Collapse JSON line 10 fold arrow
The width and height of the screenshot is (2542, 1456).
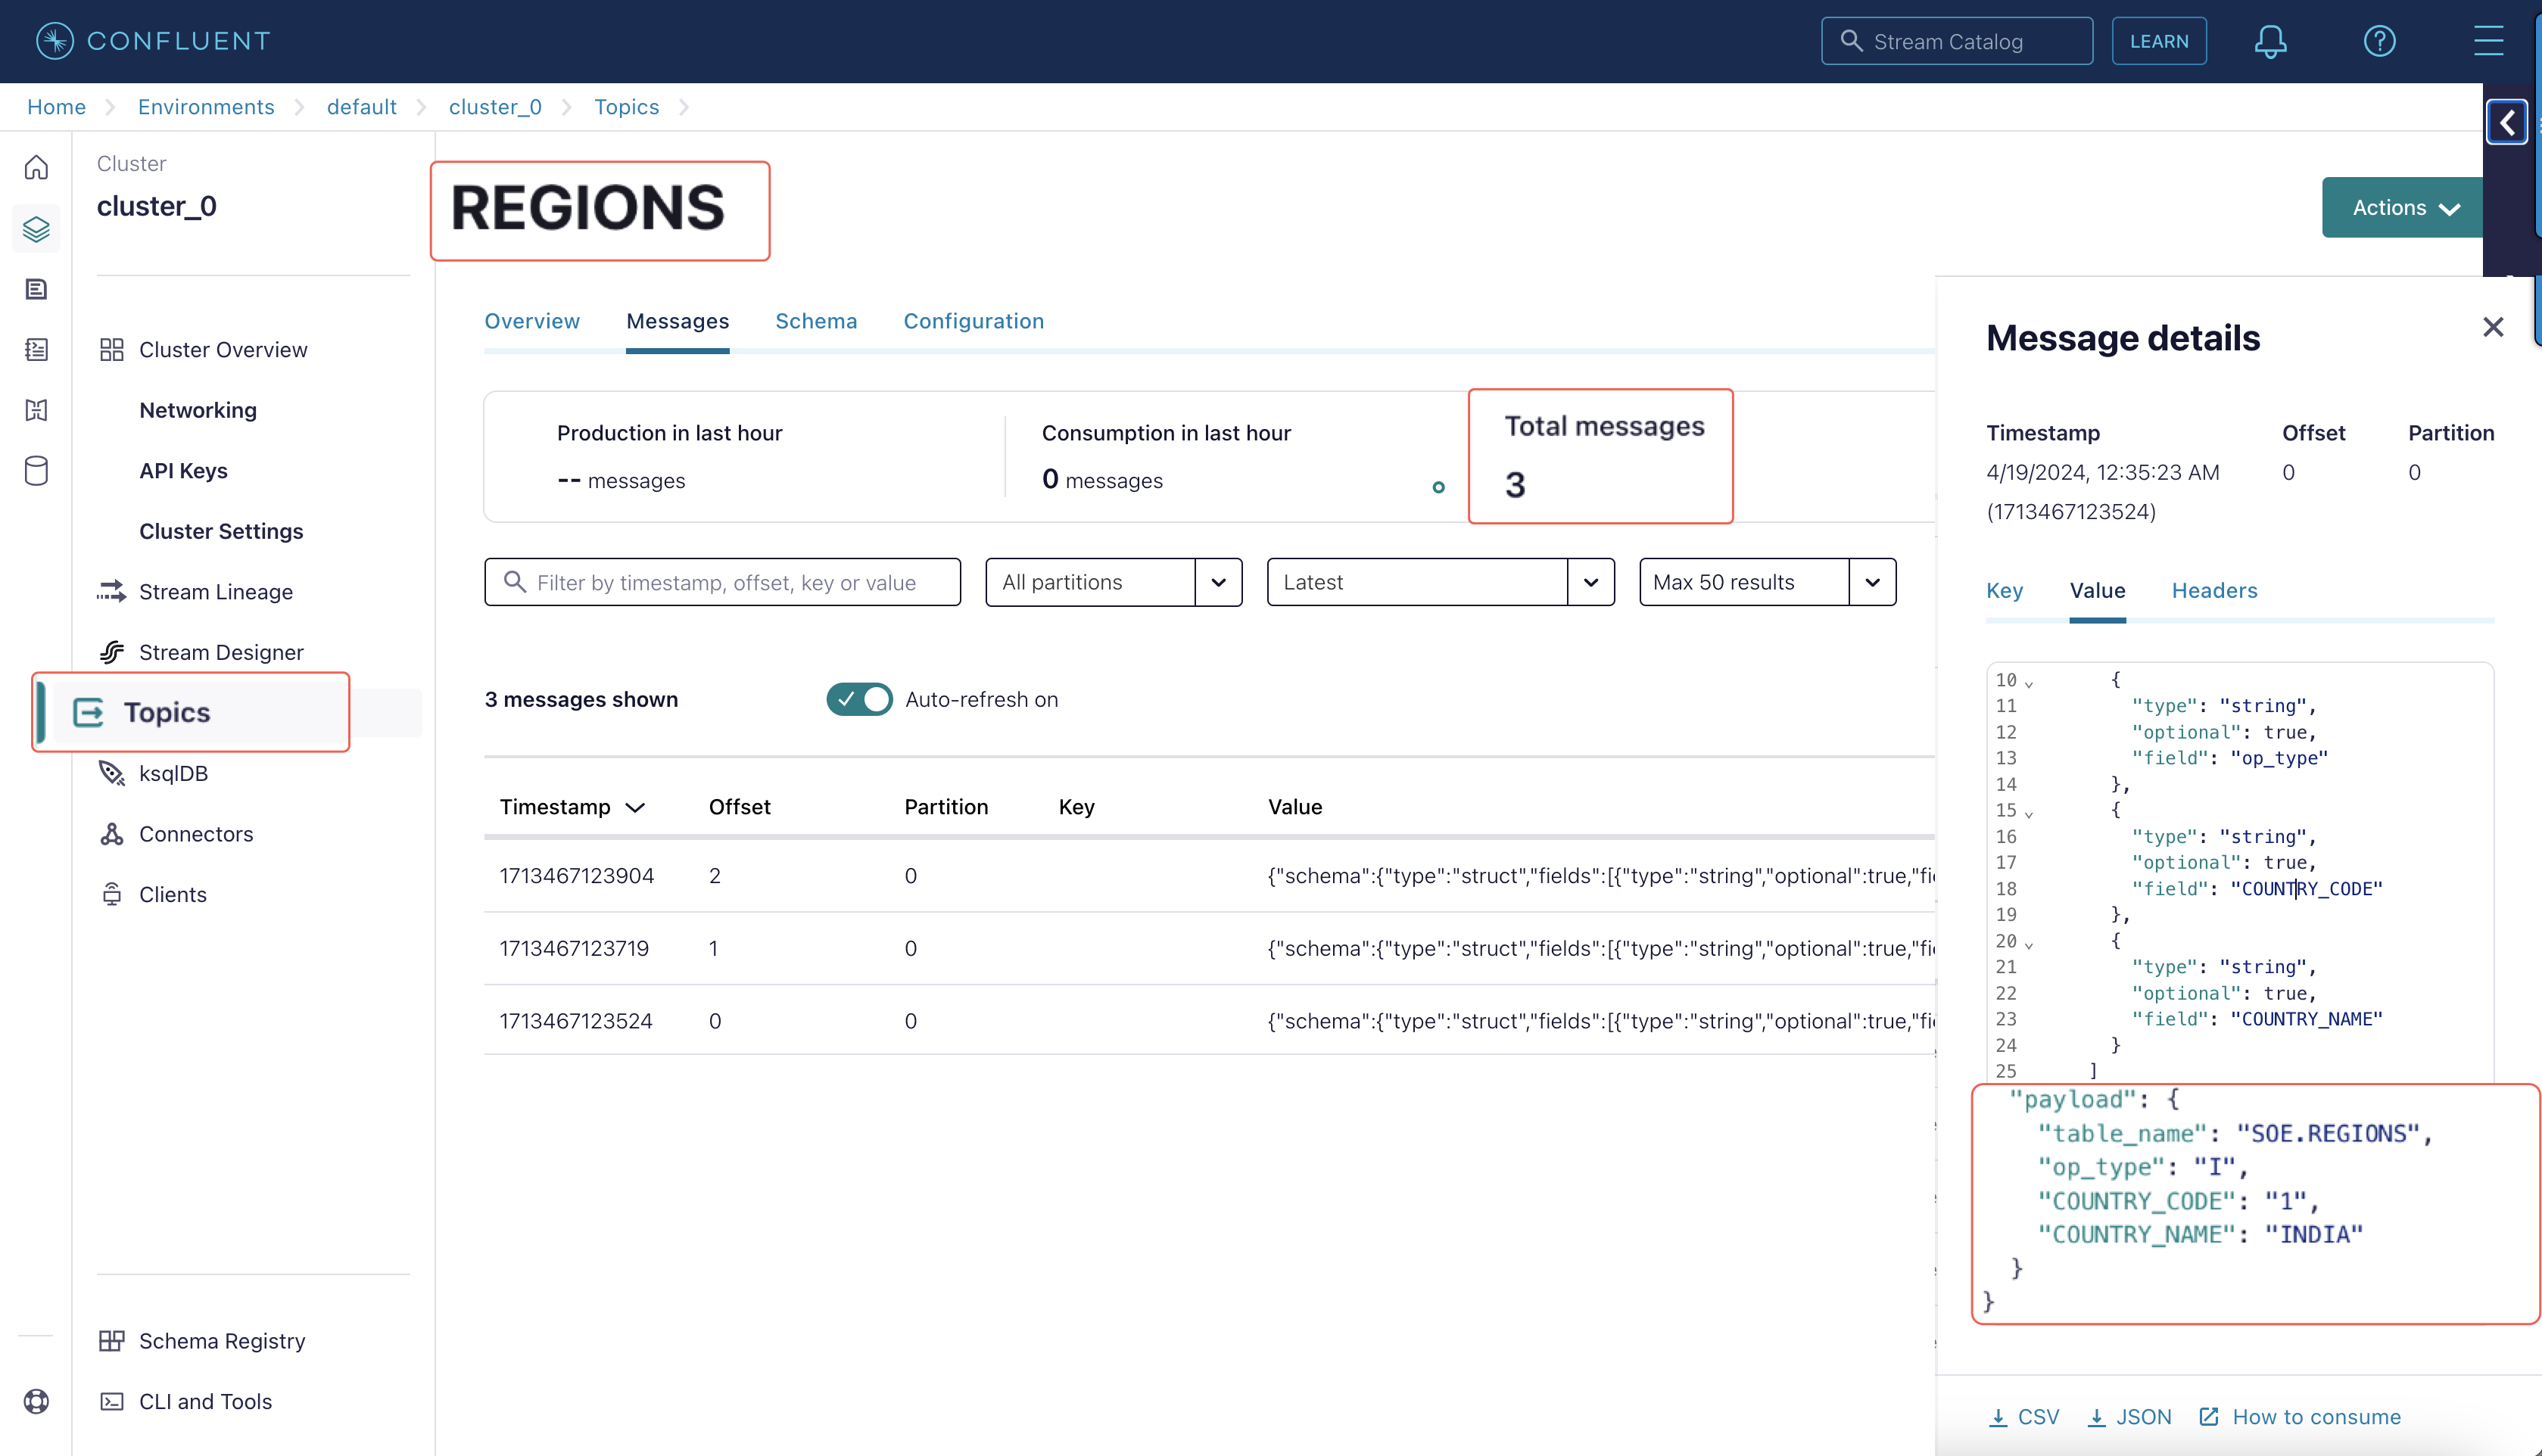pyautogui.click(x=2029, y=684)
